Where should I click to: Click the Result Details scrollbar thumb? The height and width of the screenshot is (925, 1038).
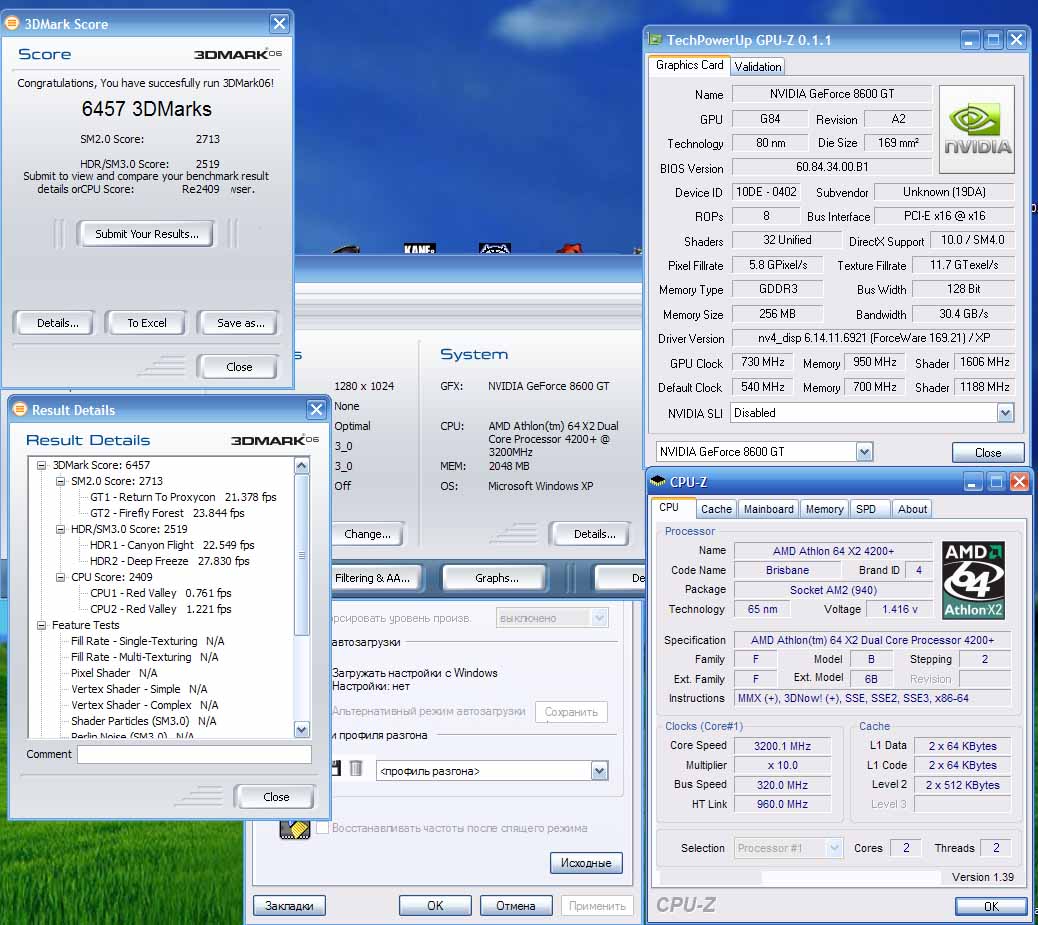pyautogui.click(x=301, y=555)
